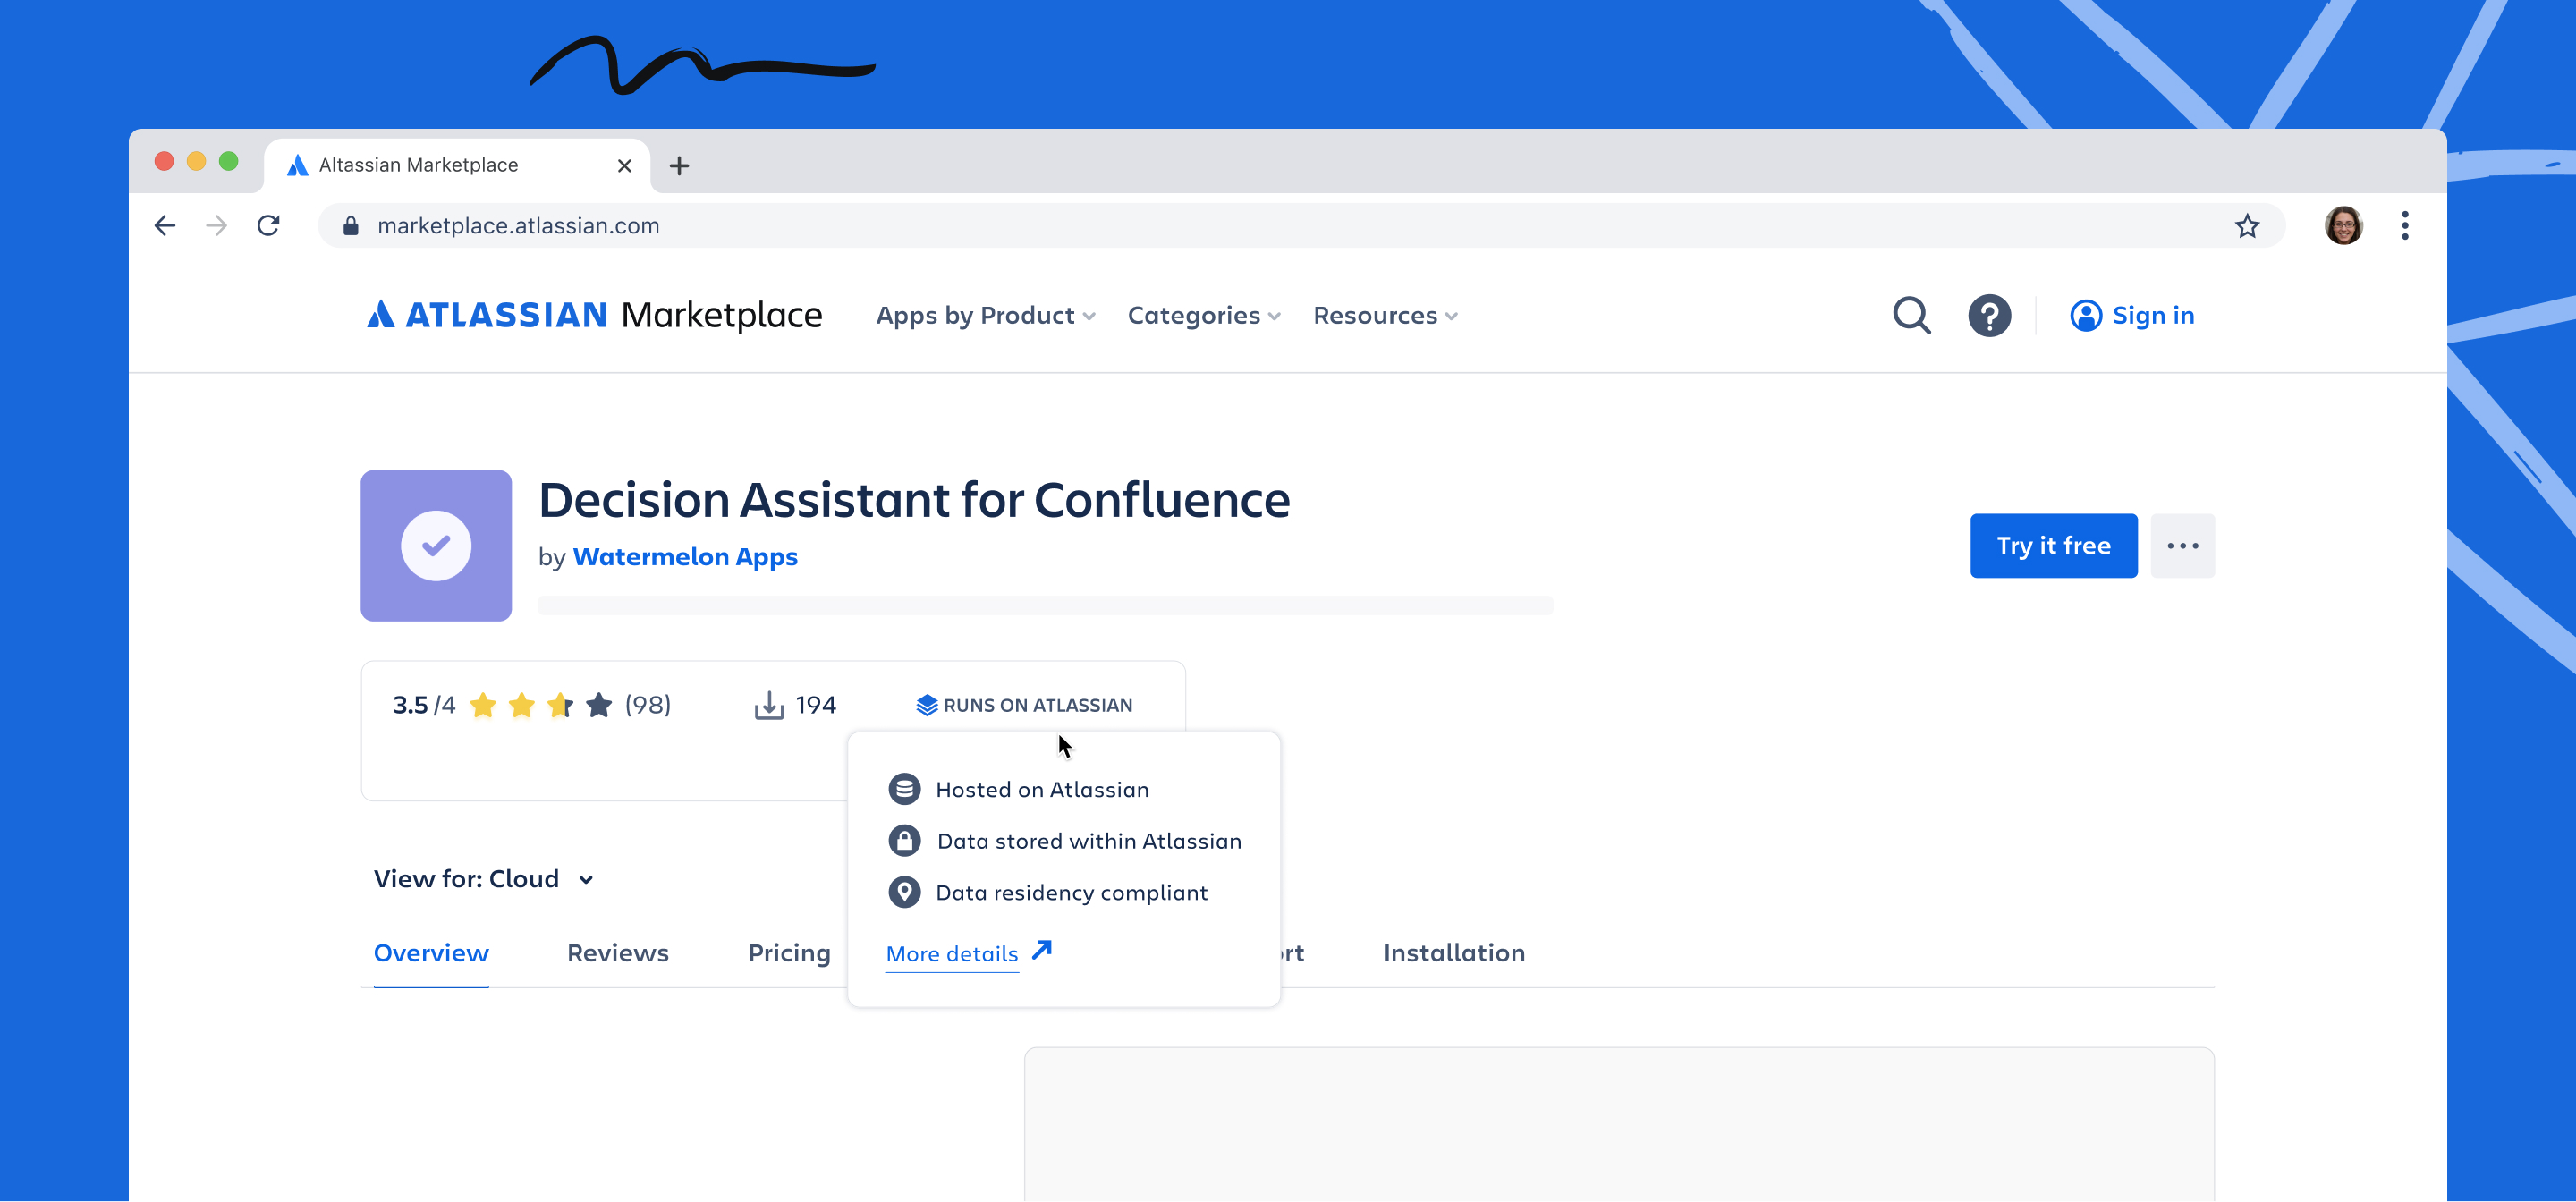Switch to the Reviews tab
This screenshot has width=2576, height=1202.
[617, 953]
